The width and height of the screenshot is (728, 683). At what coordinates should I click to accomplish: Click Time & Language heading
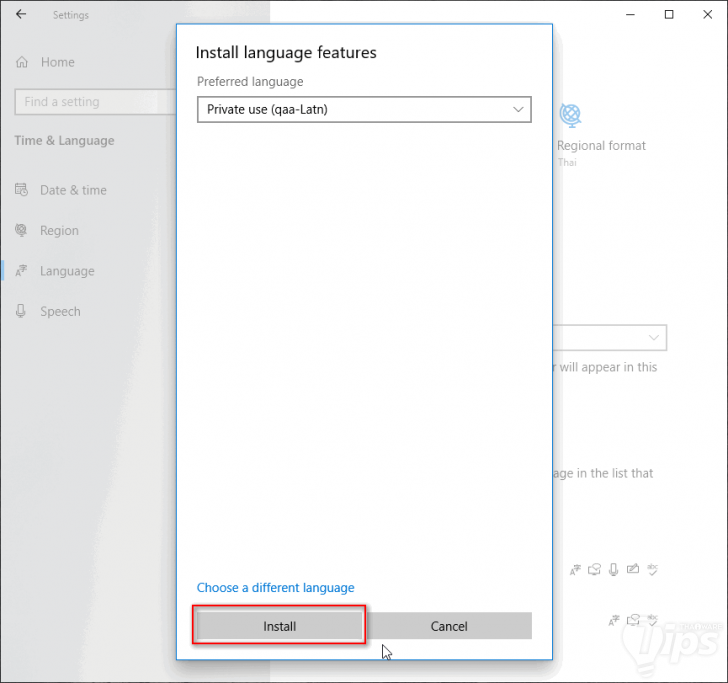tap(64, 140)
